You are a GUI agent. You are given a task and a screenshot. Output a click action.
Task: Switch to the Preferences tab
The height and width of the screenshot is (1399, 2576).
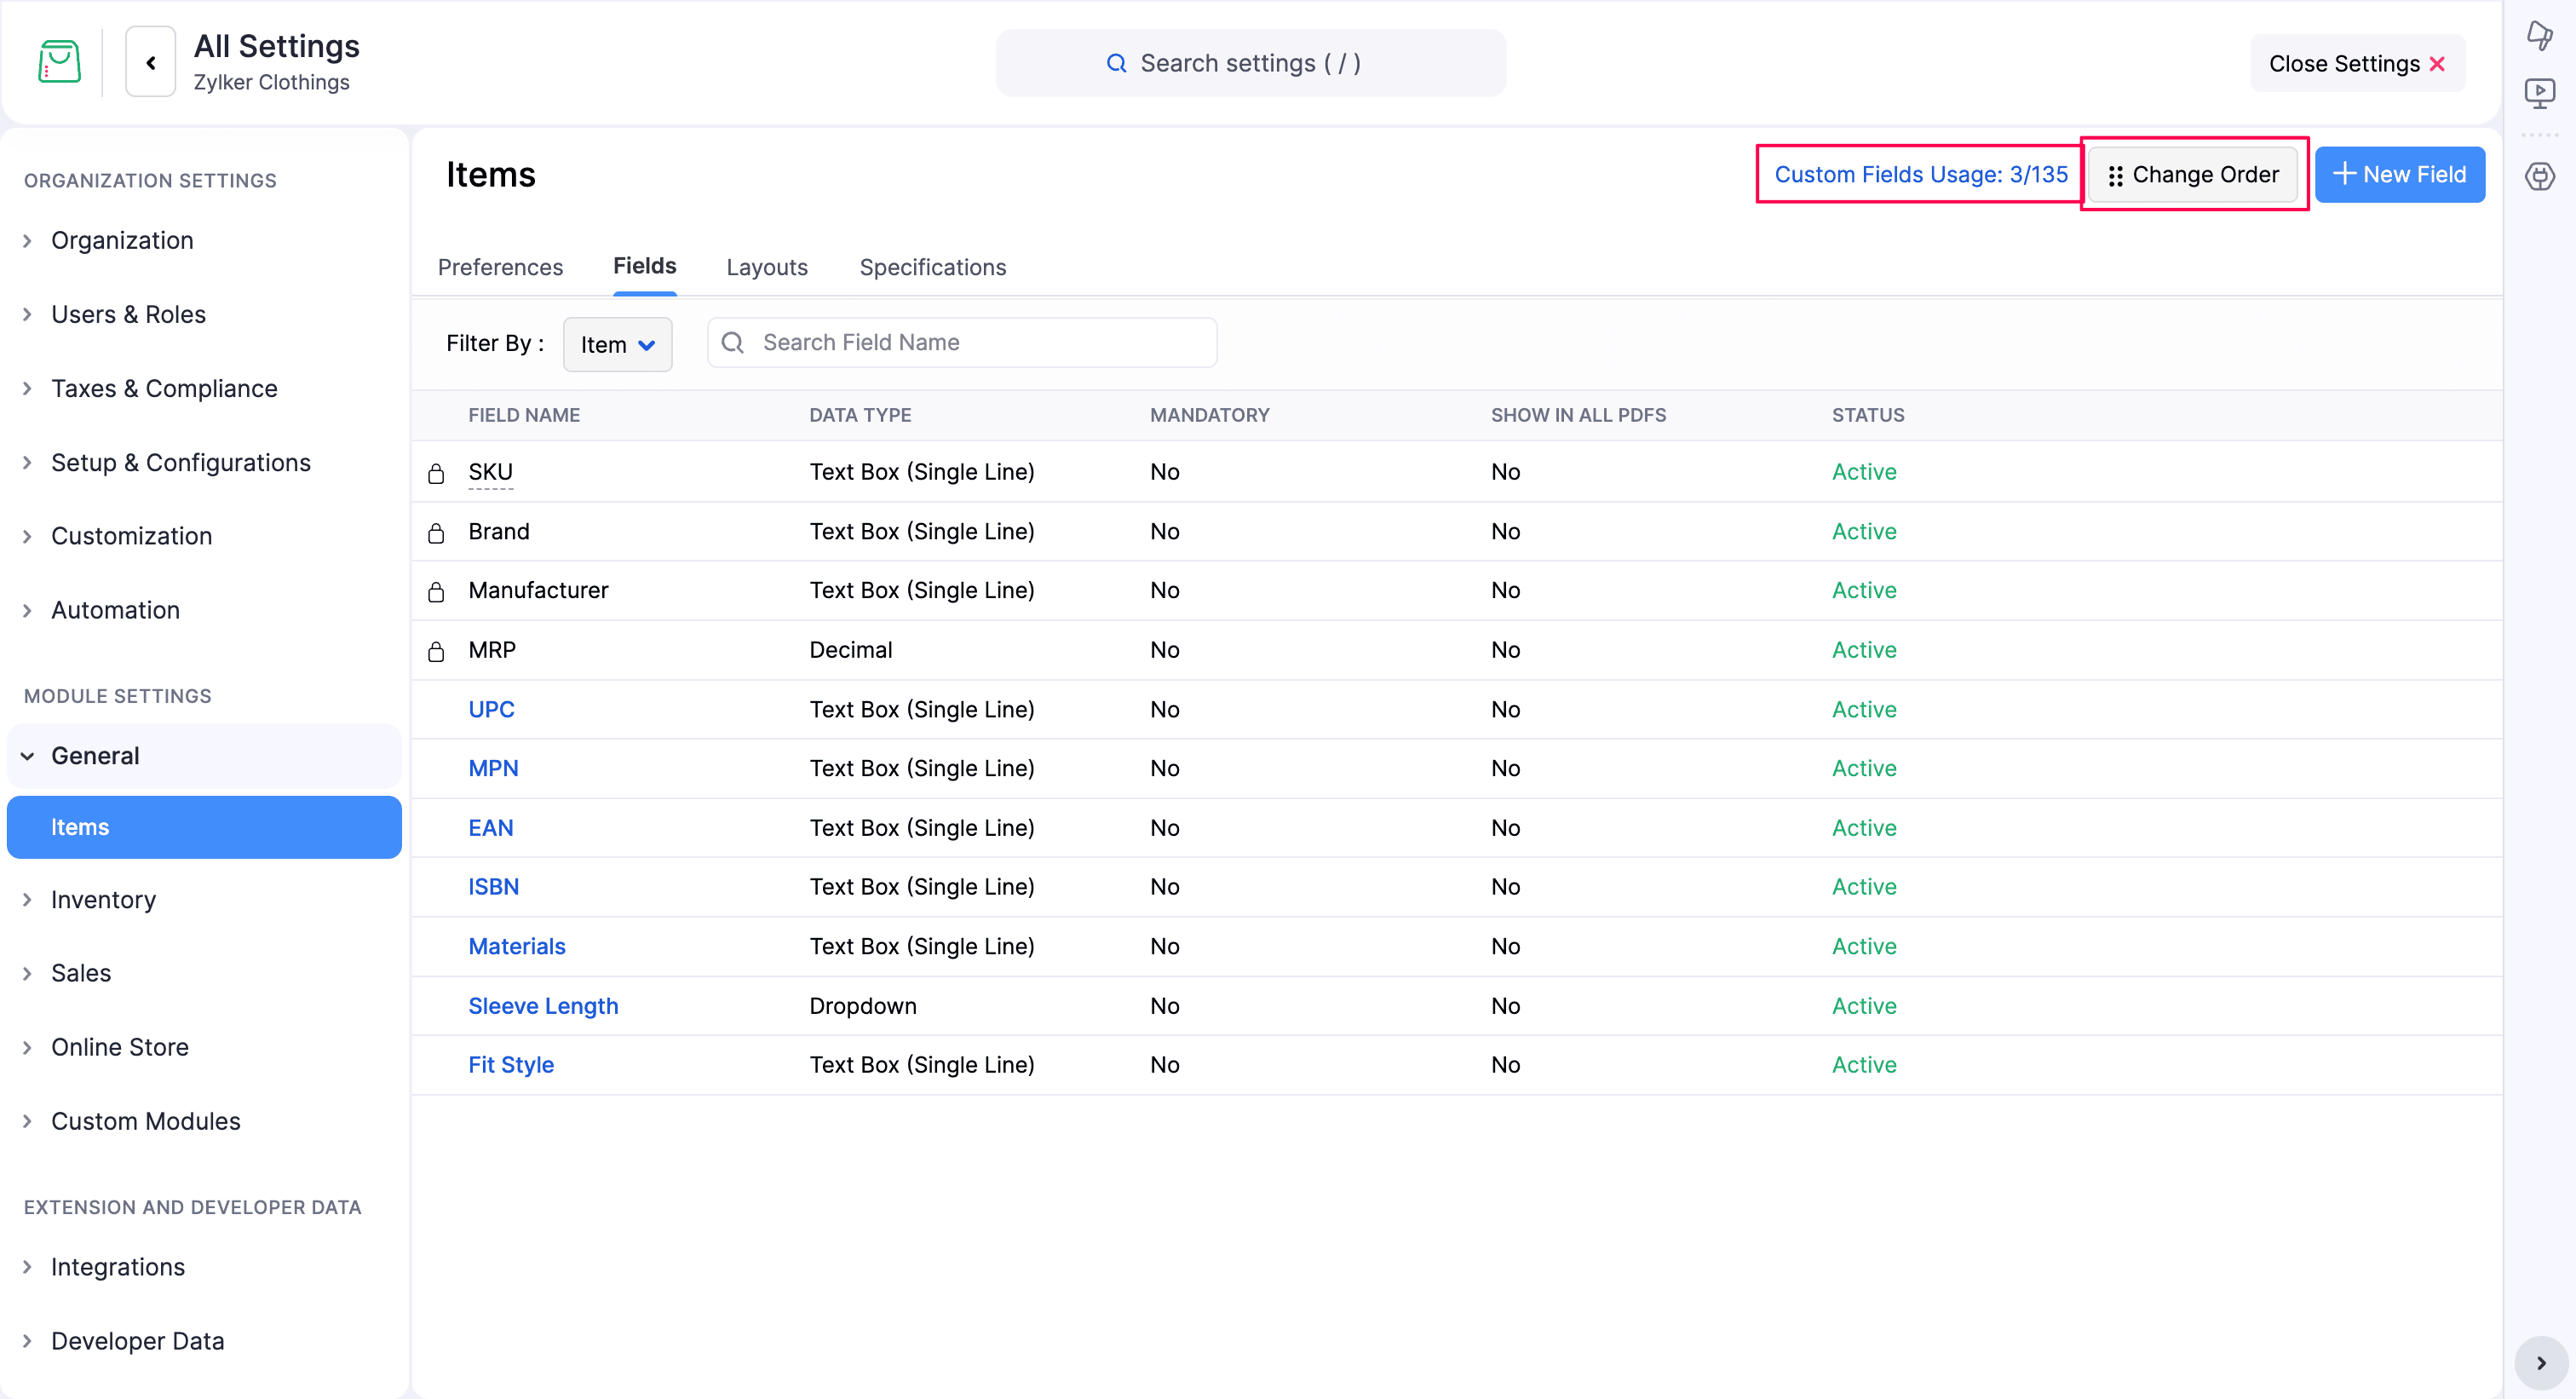tap(500, 267)
